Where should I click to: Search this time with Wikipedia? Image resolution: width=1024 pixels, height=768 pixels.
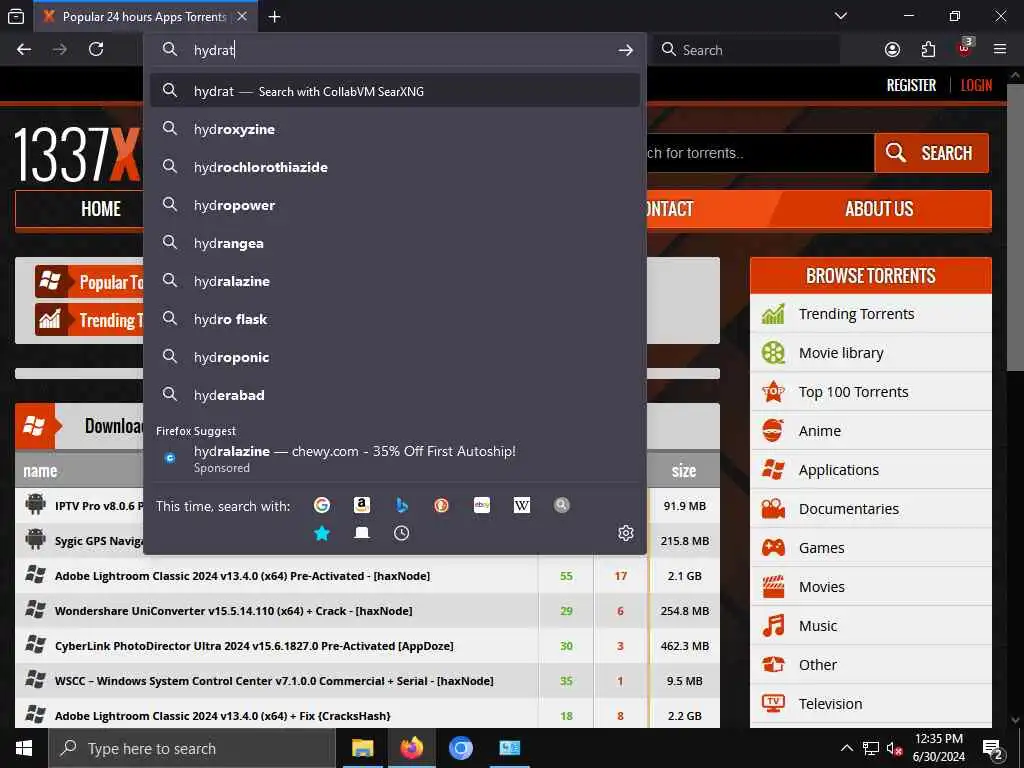pyautogui.click(x=522, y=505)
